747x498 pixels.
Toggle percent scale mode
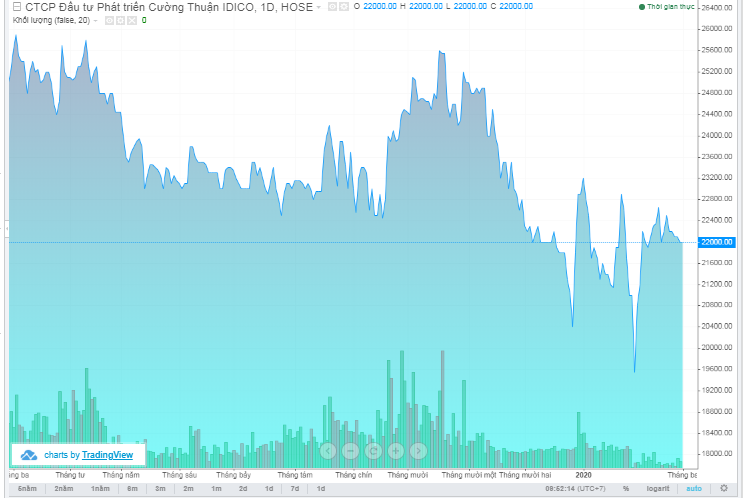pyautogui.click(x=626, y=488)
